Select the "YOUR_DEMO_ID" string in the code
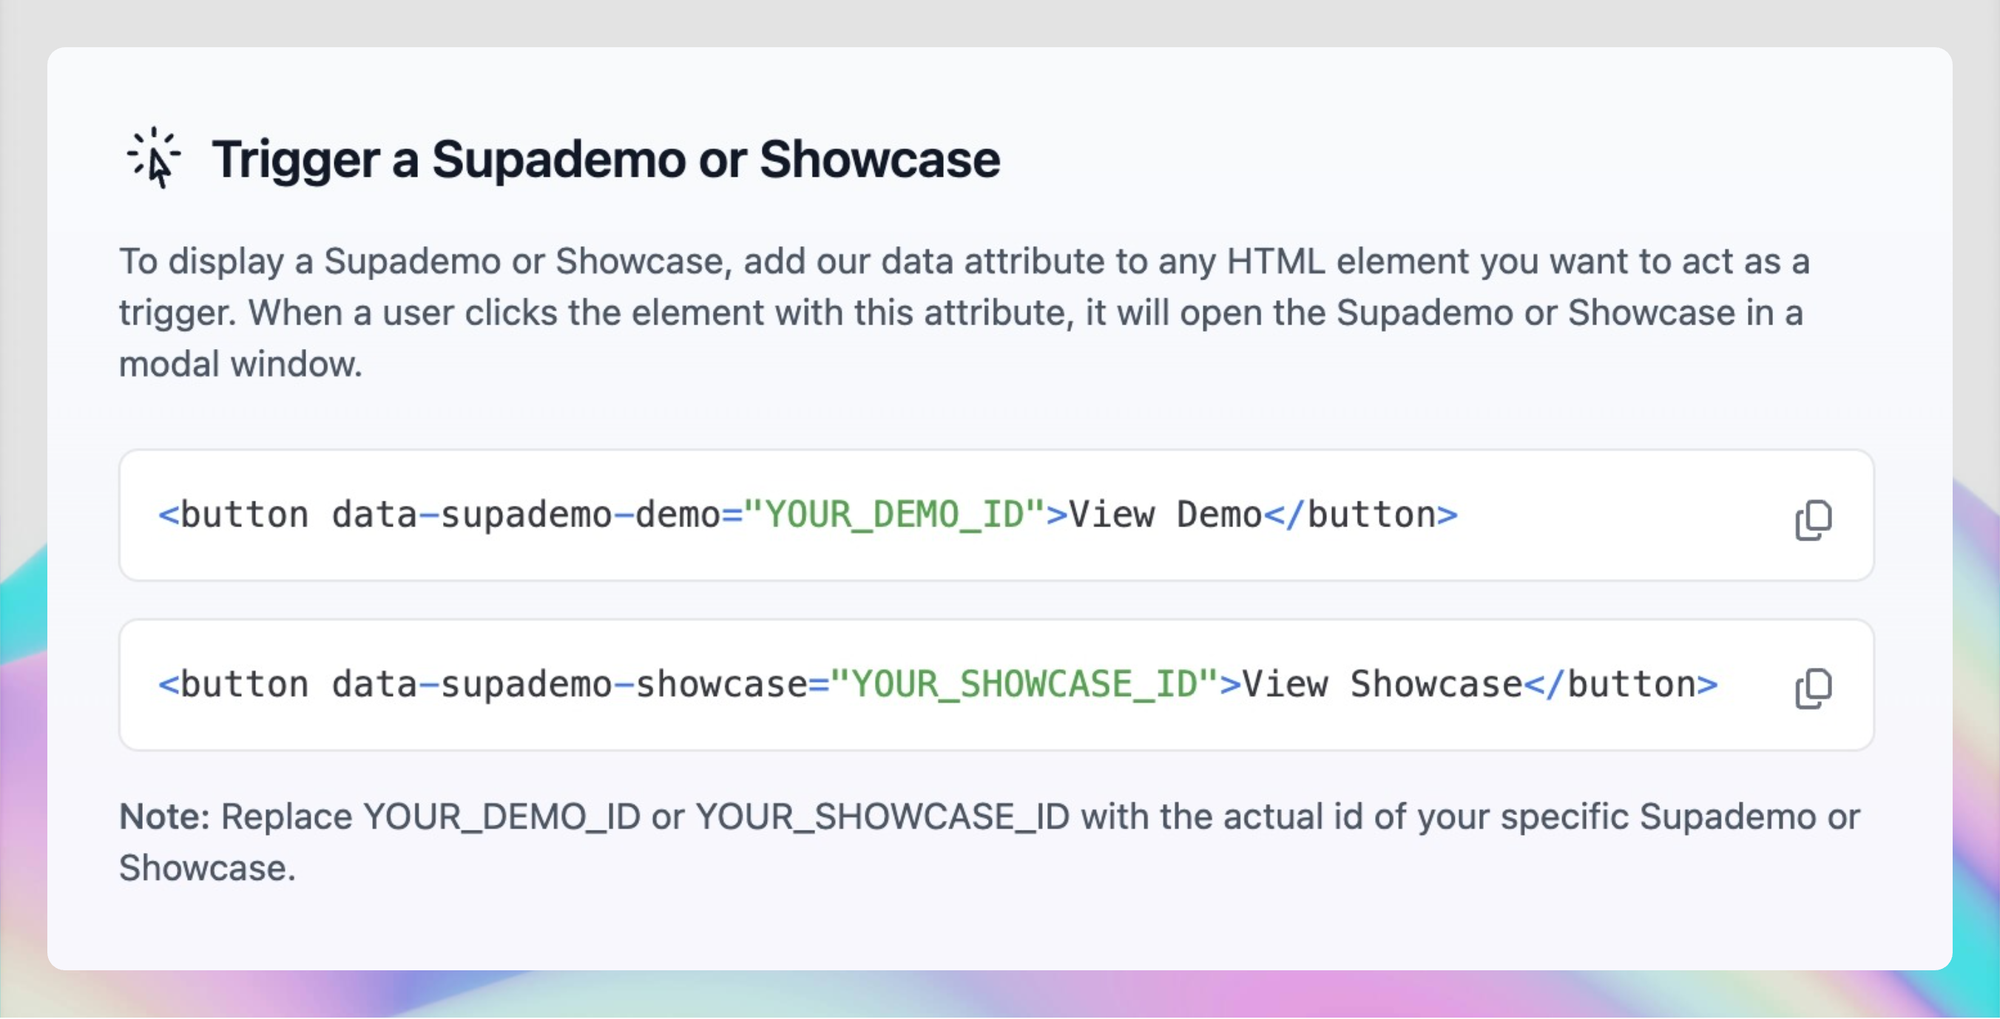The width and height of the screenshot is (2000, 1019). tap(895, 515)
